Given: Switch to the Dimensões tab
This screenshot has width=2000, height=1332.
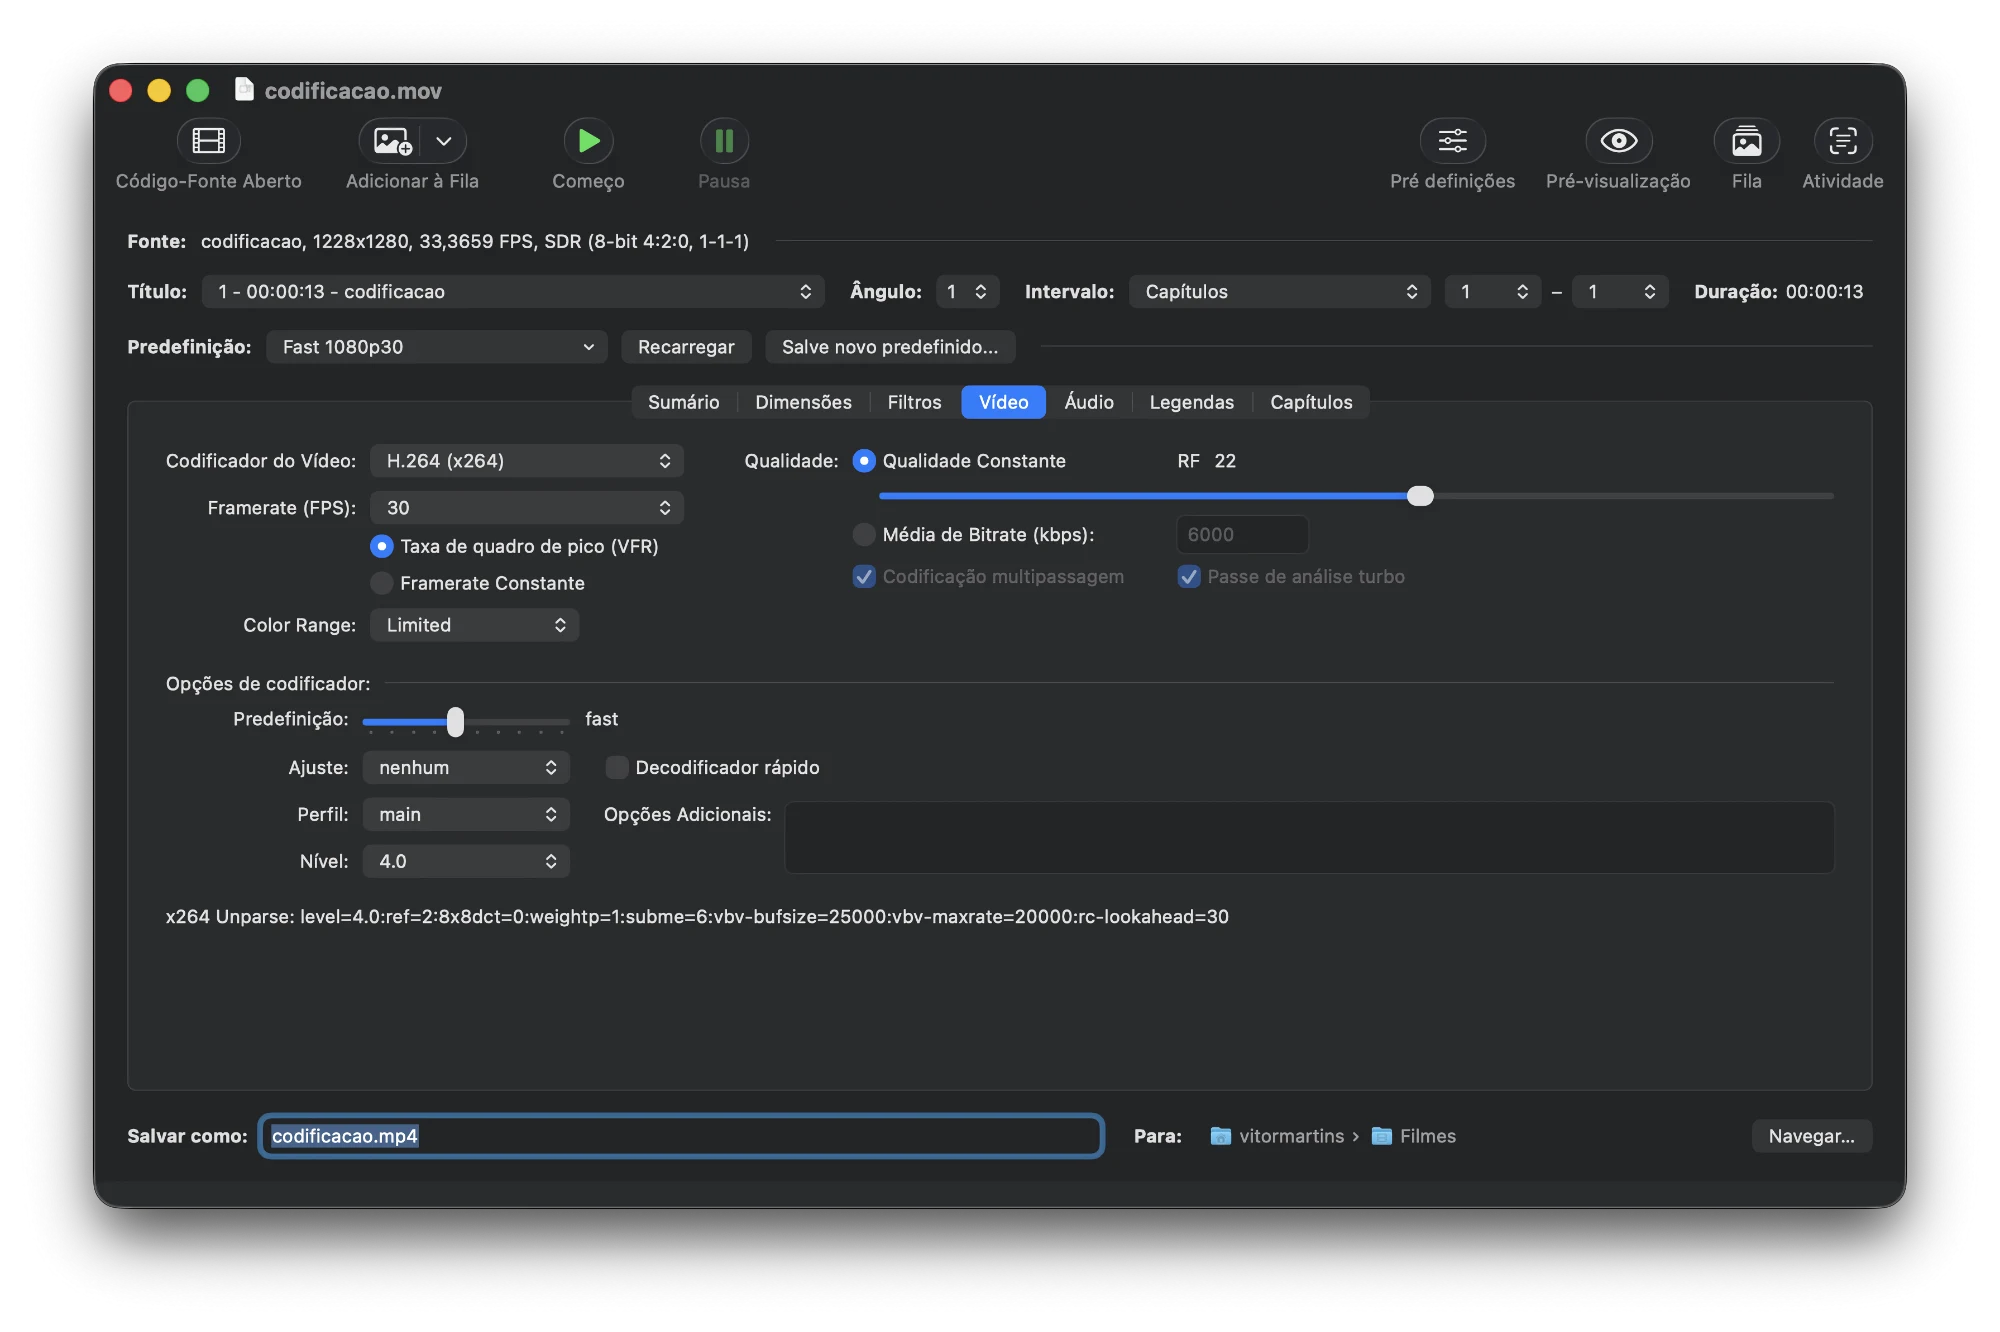Looking at the screenshot, I should point(803,402).
